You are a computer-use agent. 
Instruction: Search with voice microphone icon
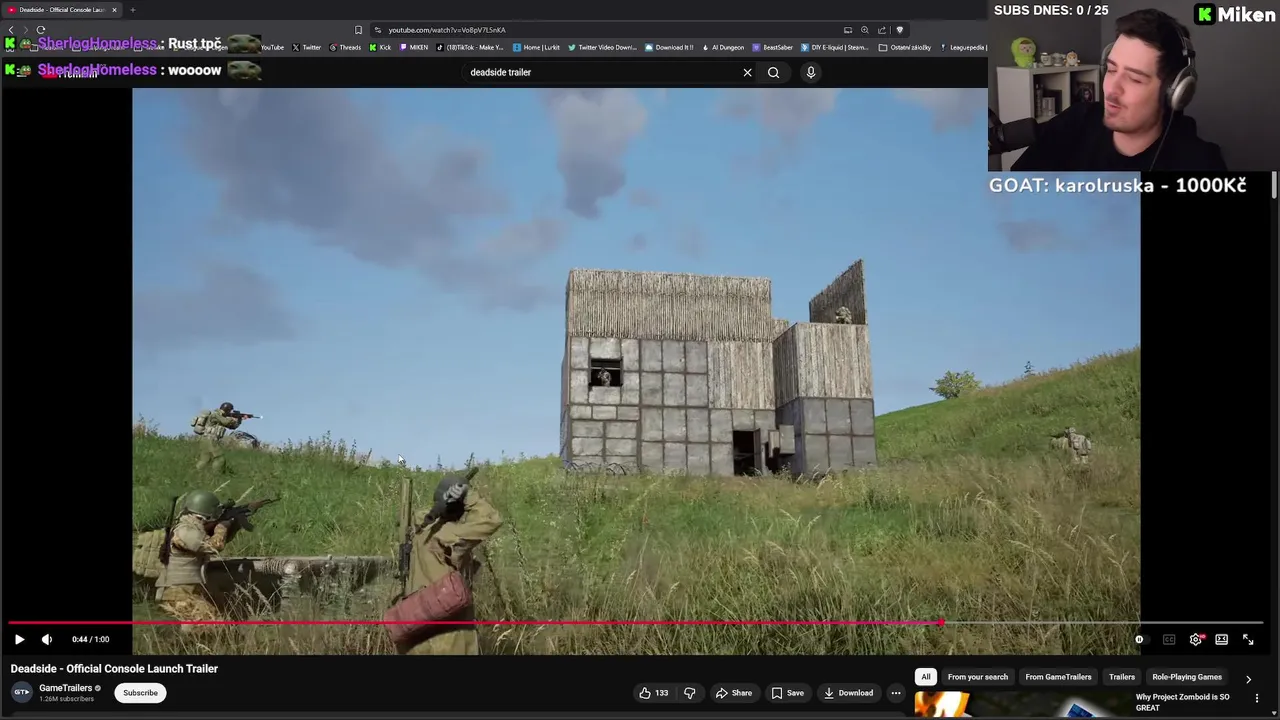pos(811,72)
